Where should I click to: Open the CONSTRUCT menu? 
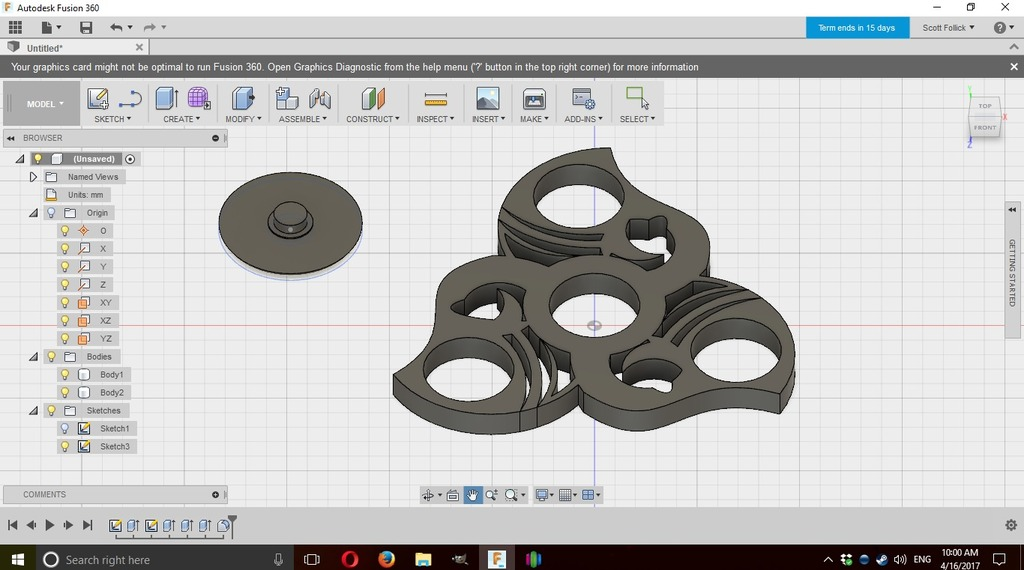372,119
